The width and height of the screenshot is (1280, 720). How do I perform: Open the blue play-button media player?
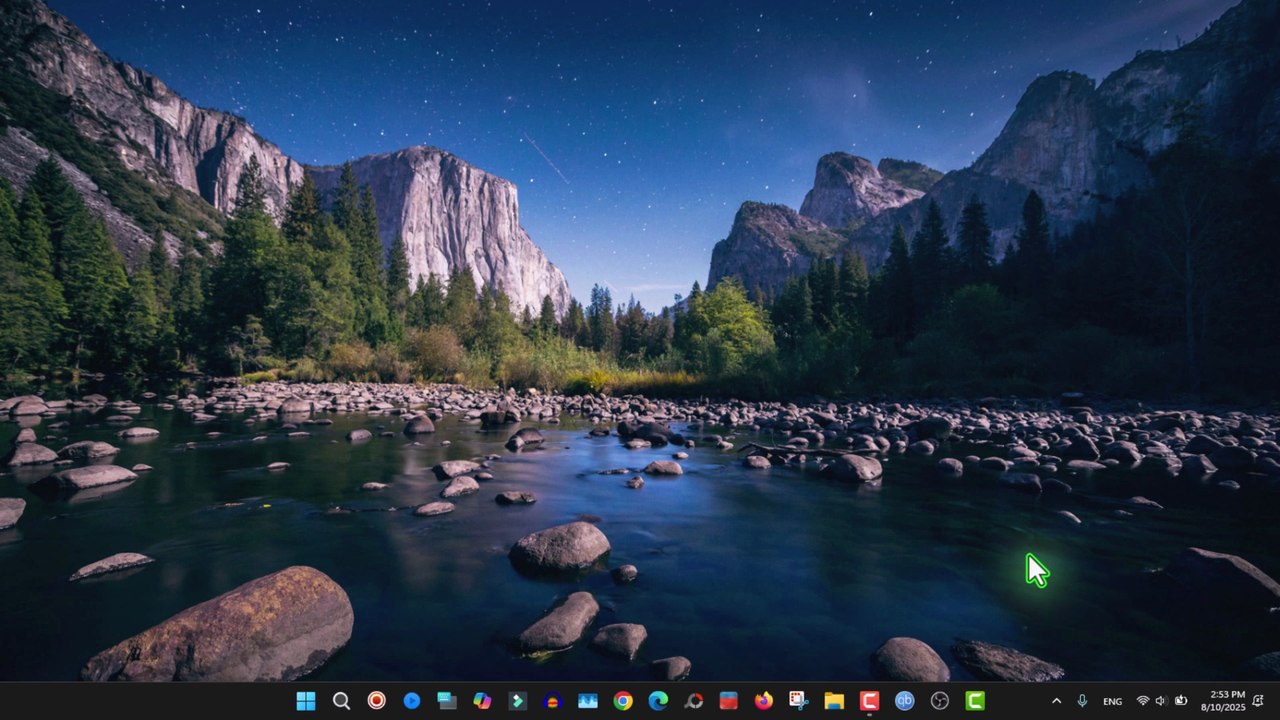pyautogui.click(x=411, y=701)
